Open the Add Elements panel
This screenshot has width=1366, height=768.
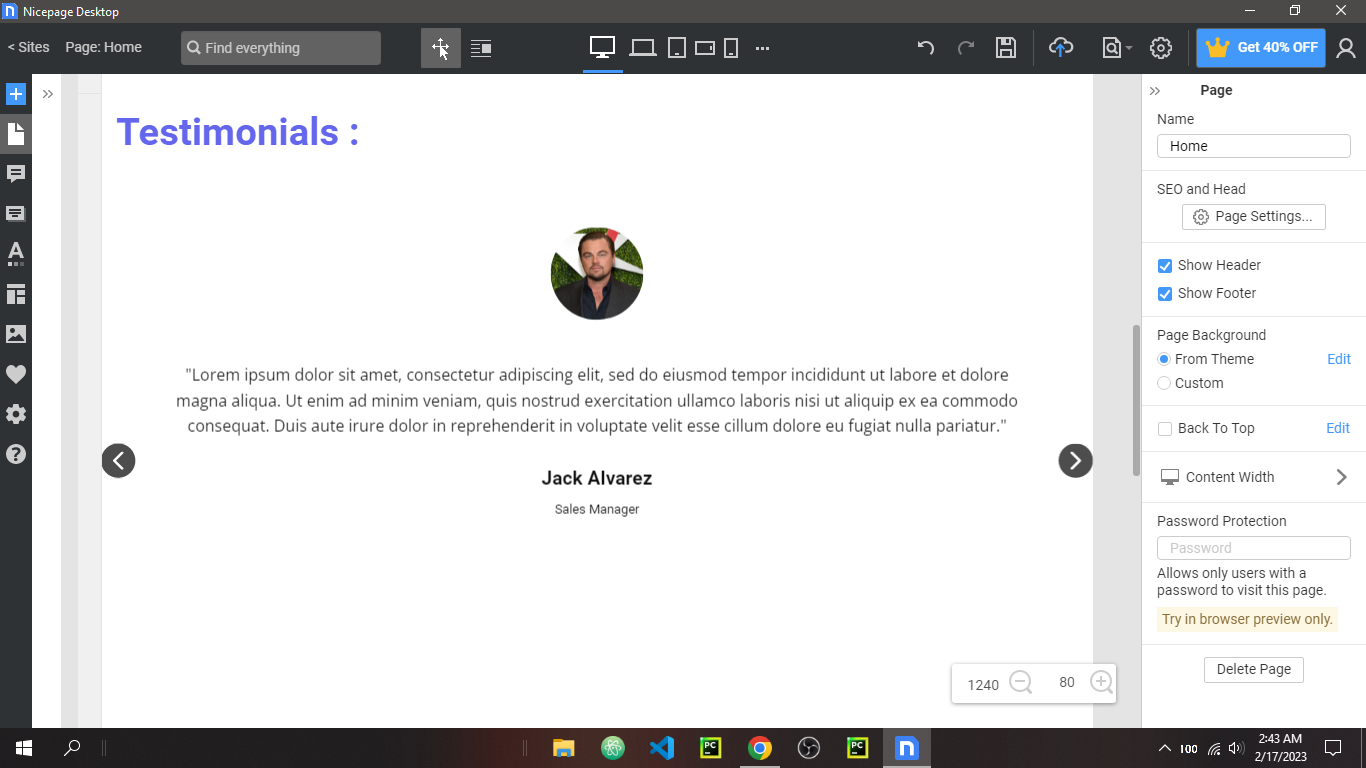click(x=15, y=93)
